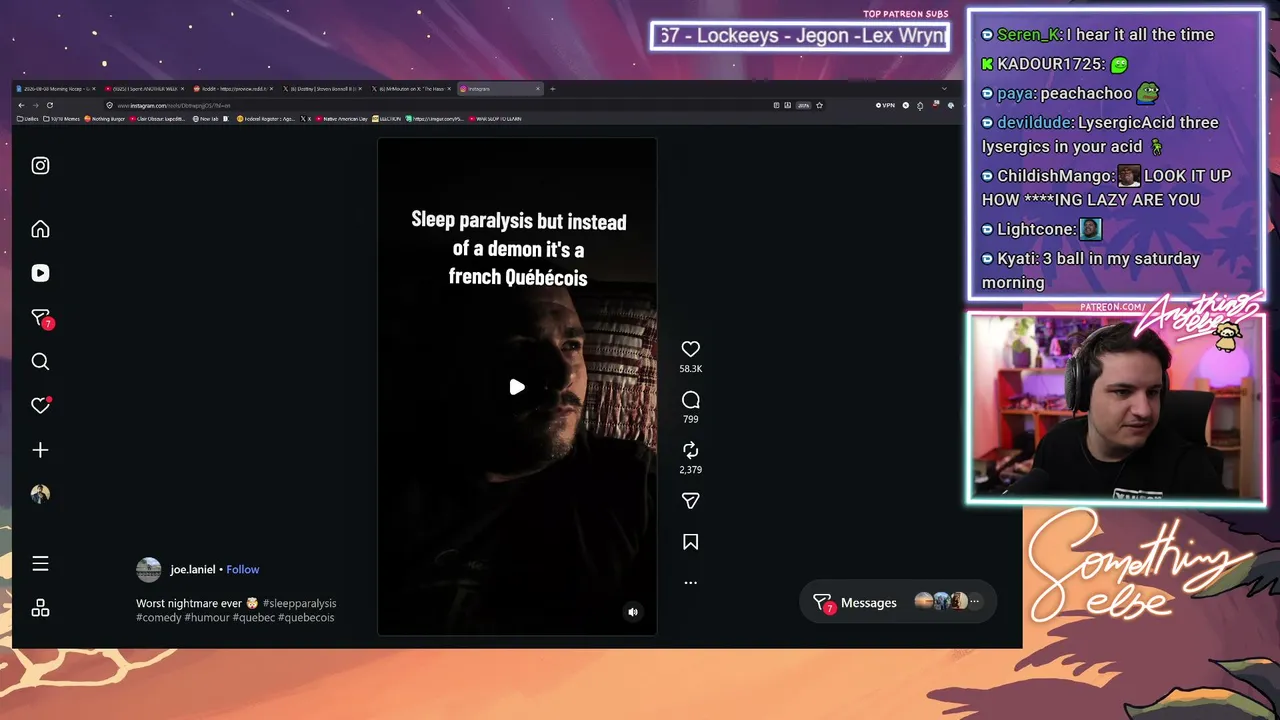Expand the browser tab list chevron
Screen dimensions: 1280x720
pyautogui.click(x=946, y=89)
